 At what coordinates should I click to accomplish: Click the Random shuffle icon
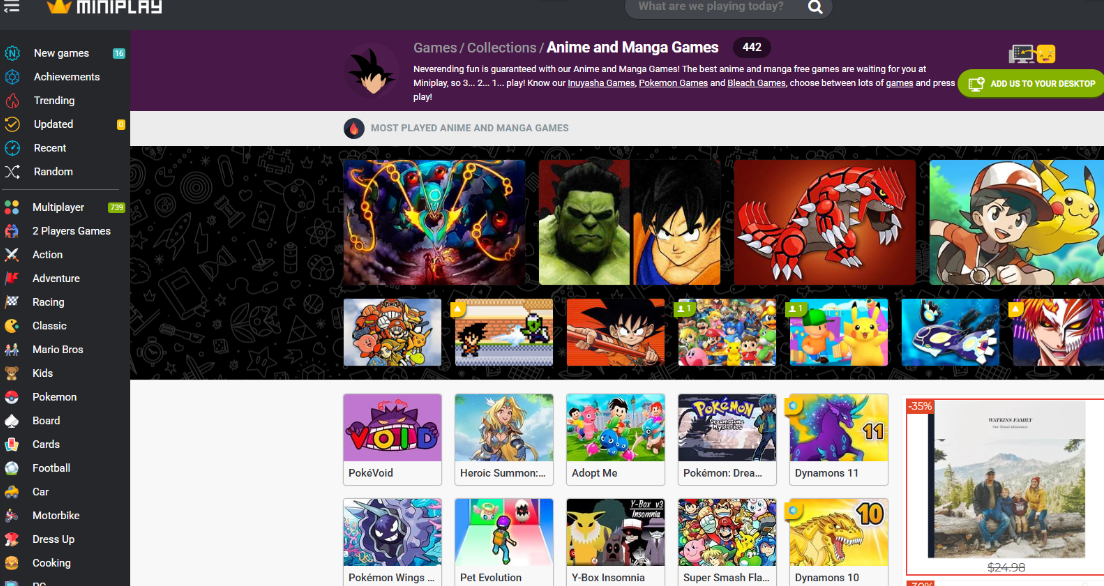point(12,172)
